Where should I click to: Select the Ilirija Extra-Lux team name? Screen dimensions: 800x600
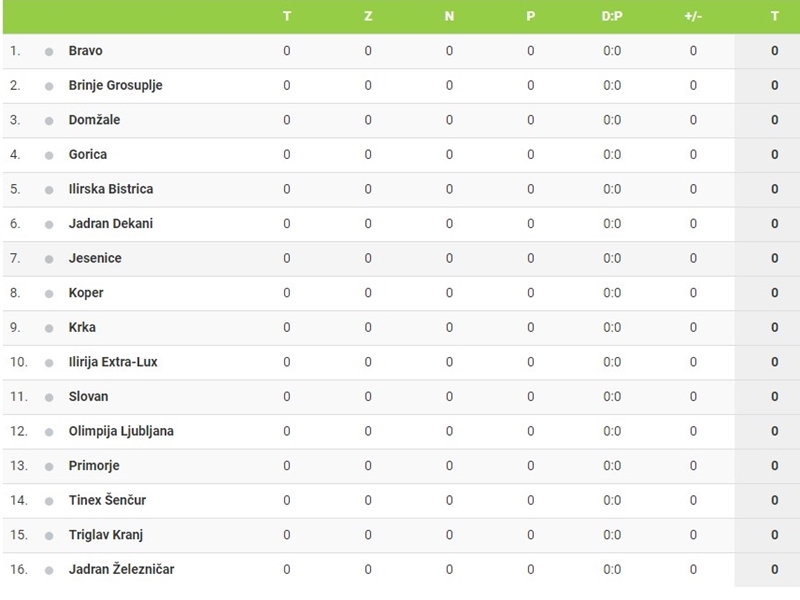point(113,362)
